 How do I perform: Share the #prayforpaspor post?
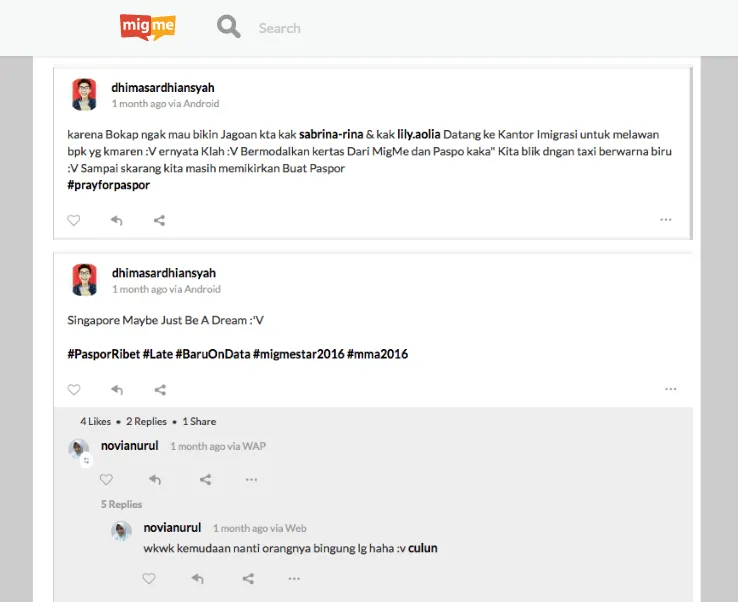click(x=160, y=220)
